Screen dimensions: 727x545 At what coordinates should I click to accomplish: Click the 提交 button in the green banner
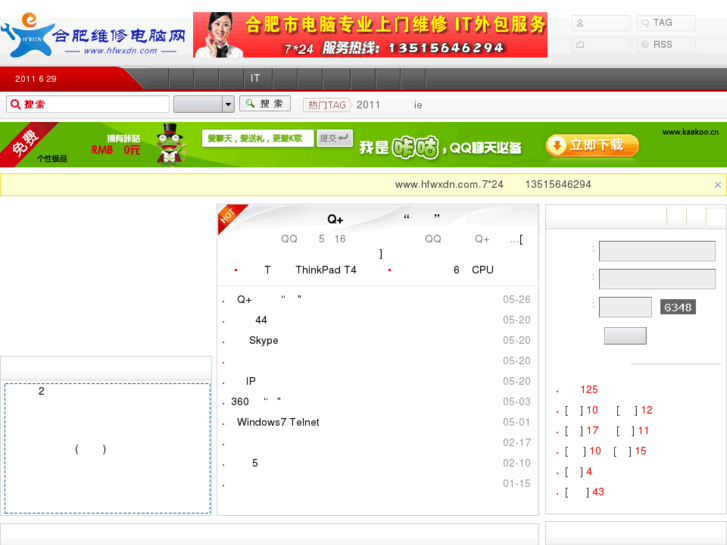coord(334,138)
